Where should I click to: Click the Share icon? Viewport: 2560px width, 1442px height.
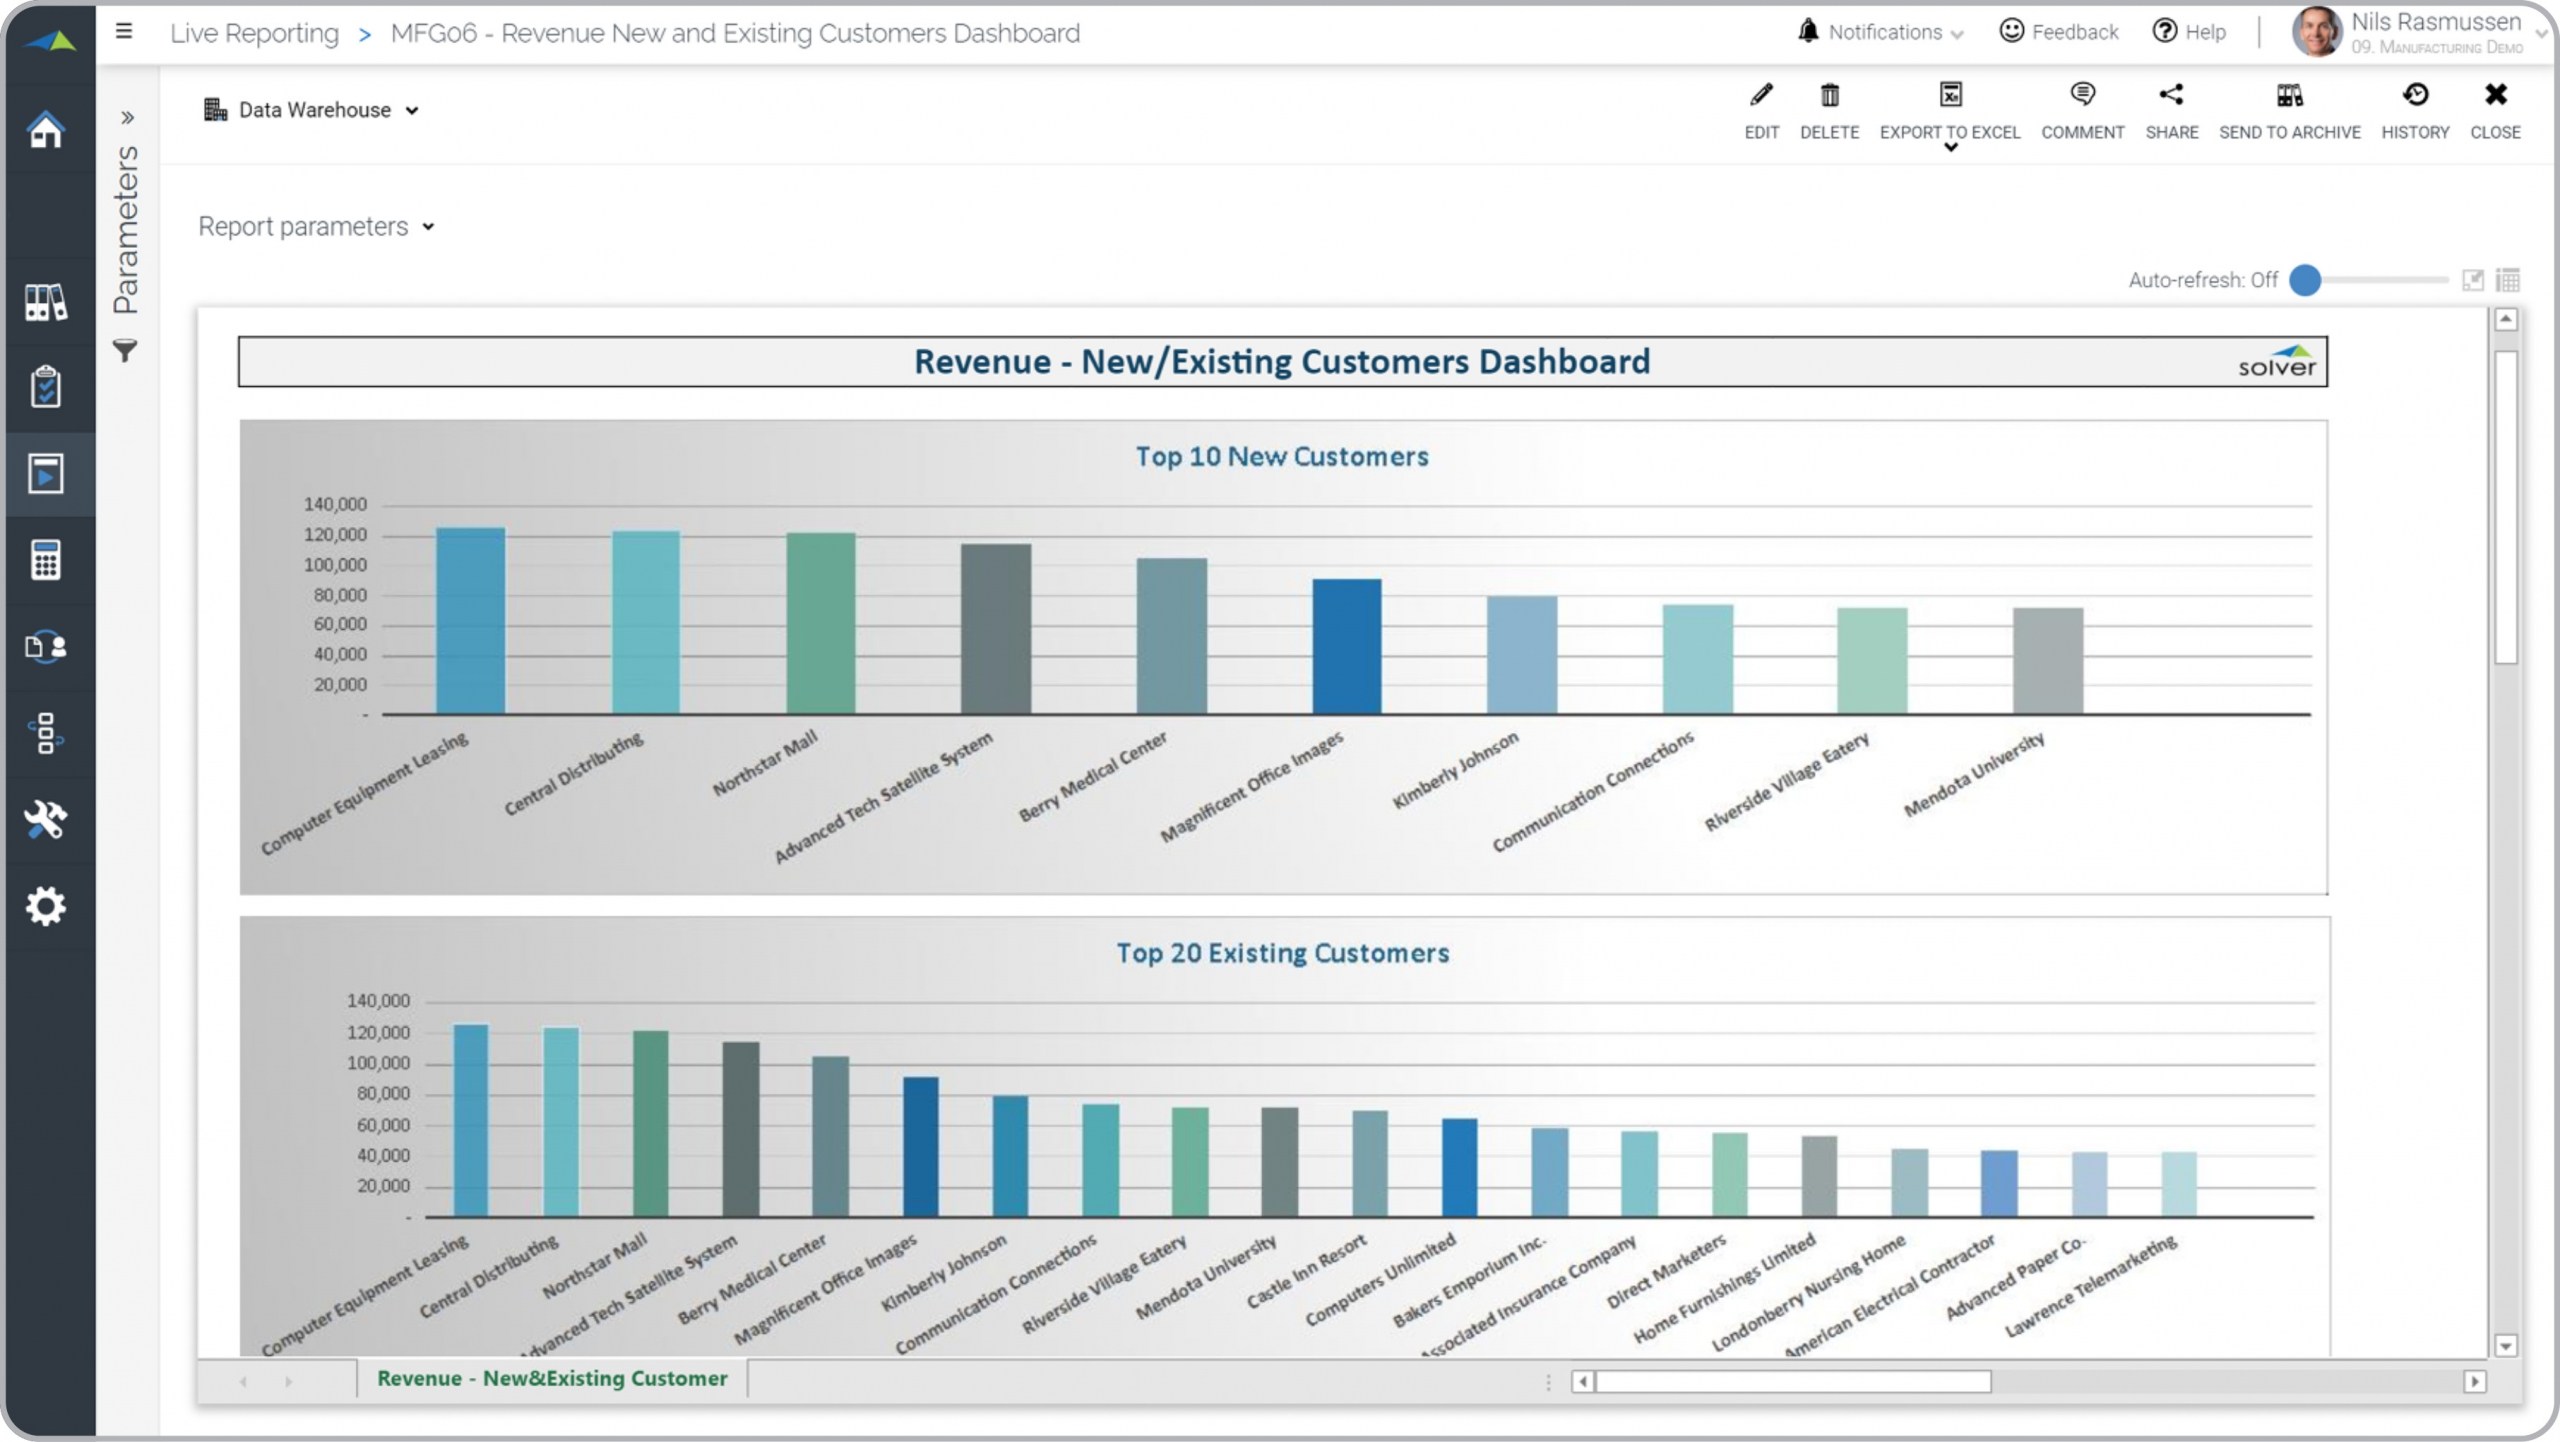coord(2171,96)
